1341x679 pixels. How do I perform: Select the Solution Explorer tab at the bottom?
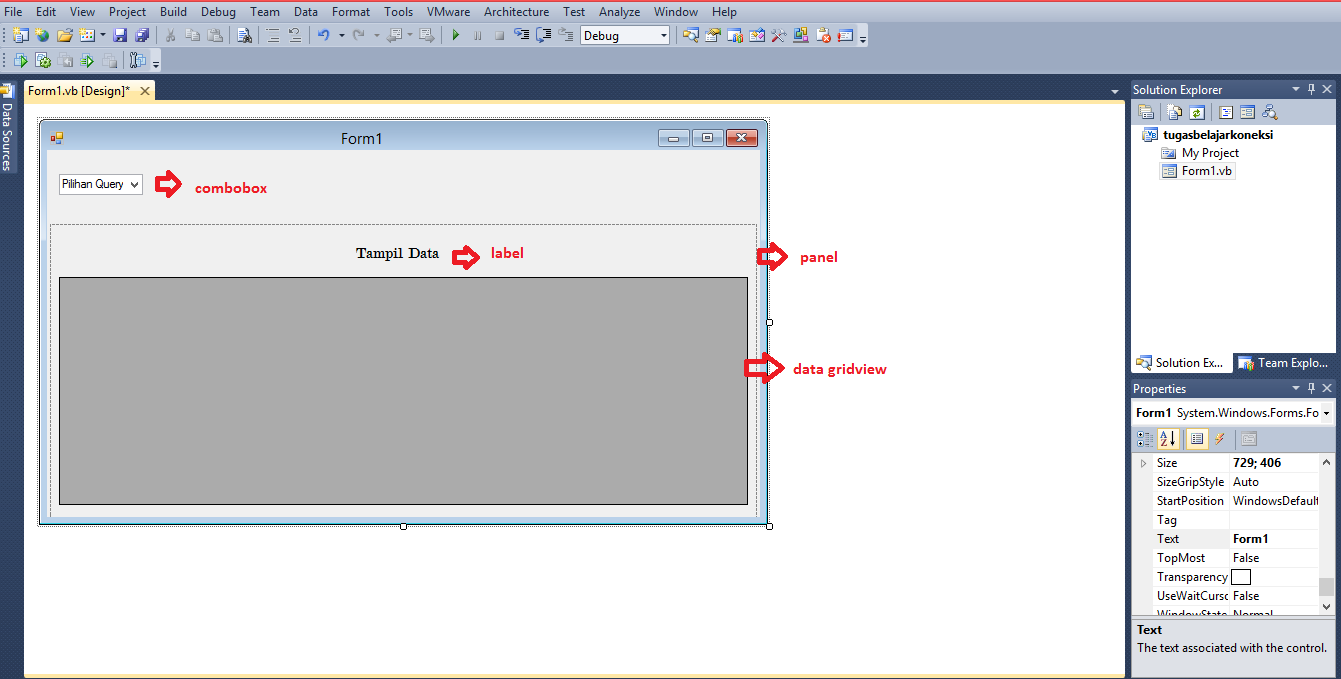point(1181,362)
